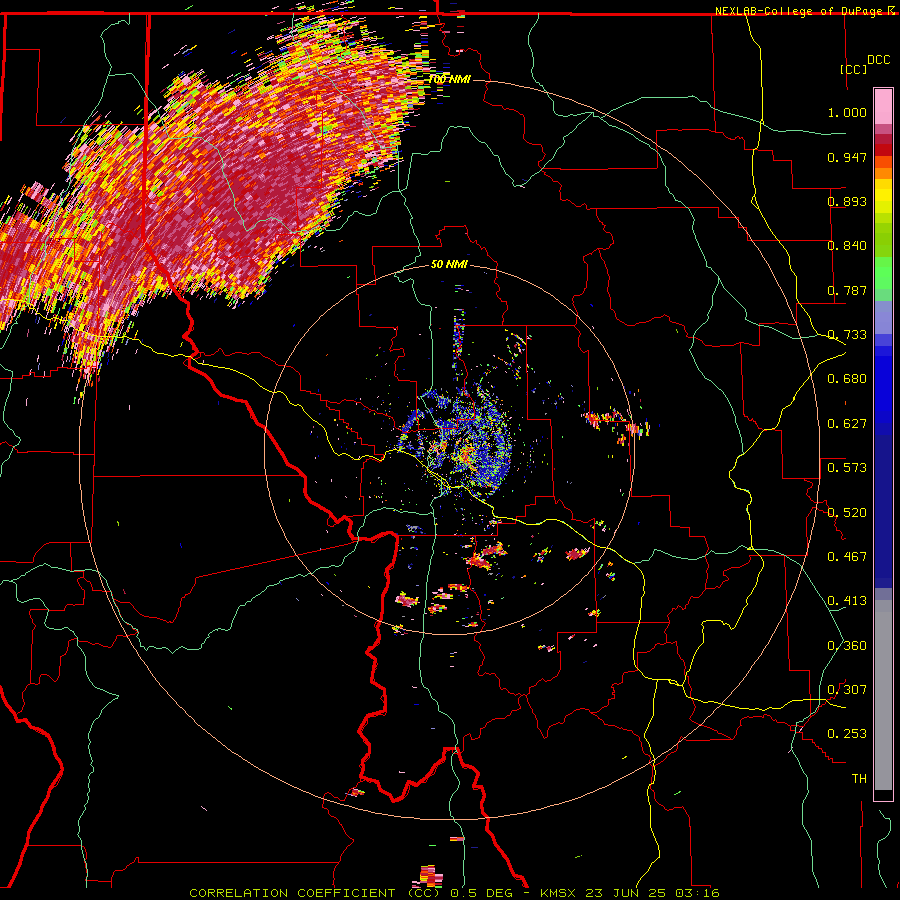Click the 23 JUN 25 date text
This screenshot has height=900, width=900.
pyautogui.click(x=627, y=893)
